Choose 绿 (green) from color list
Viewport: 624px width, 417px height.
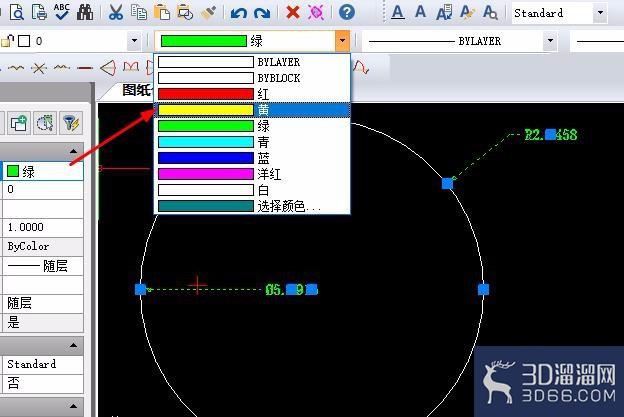[252, 126]
